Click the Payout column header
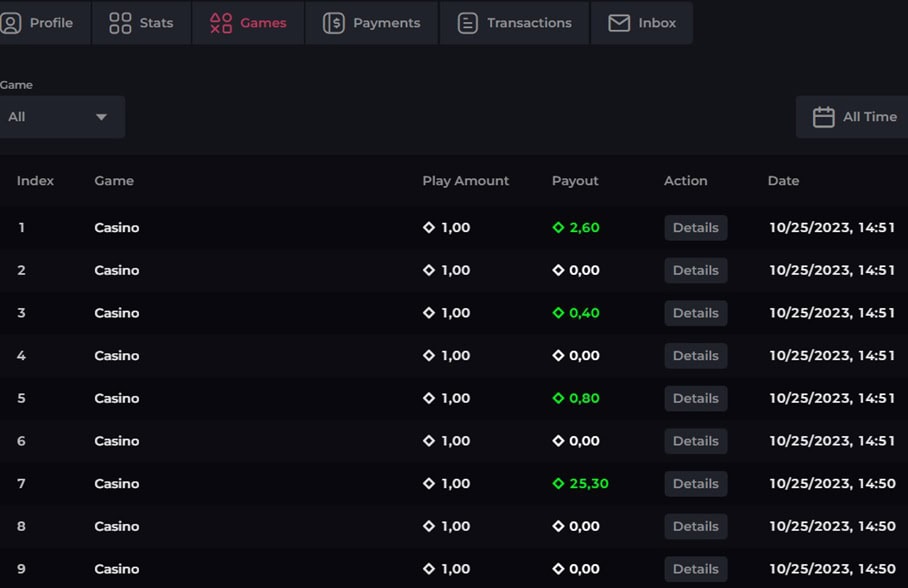 (x=575, y=181)
